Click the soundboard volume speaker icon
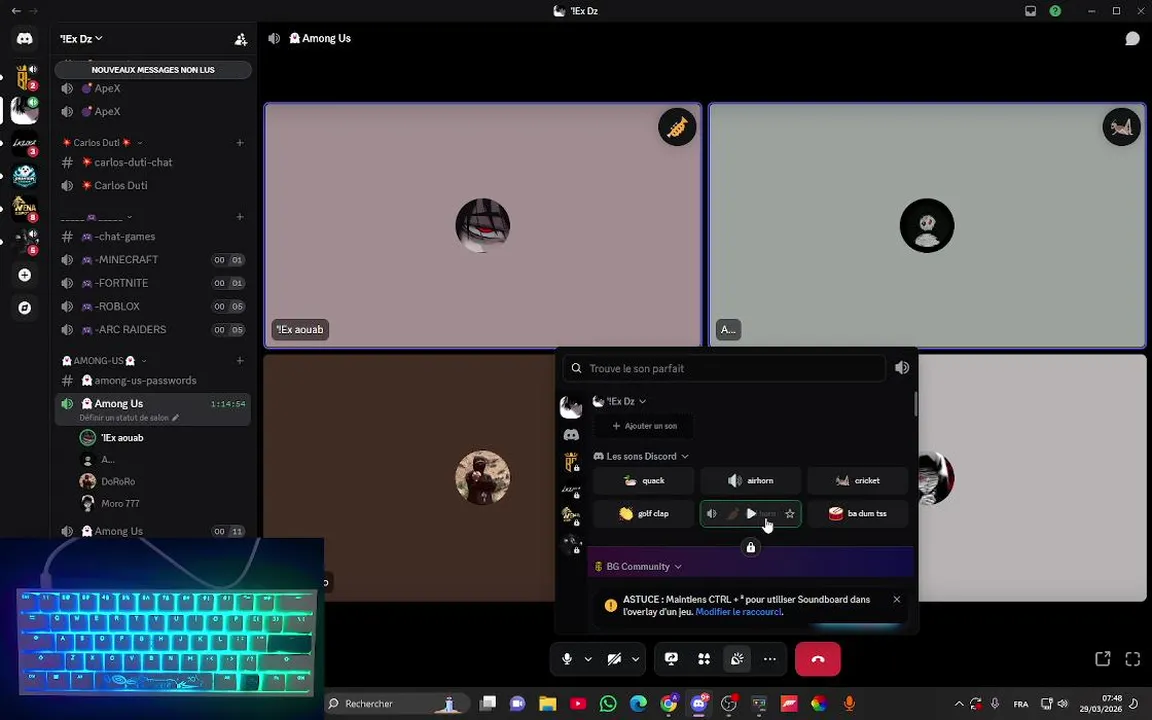 click(x=901, y=367)
